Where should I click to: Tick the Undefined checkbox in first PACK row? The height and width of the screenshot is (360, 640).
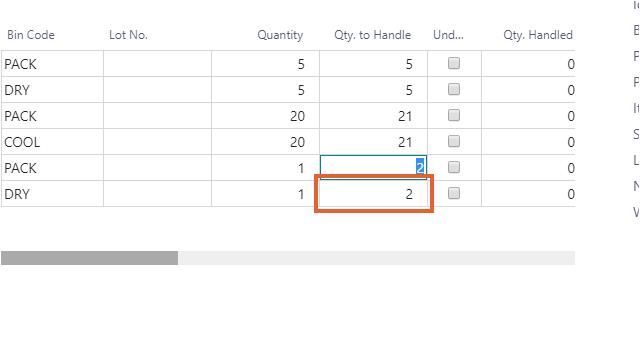coord(454,63)
